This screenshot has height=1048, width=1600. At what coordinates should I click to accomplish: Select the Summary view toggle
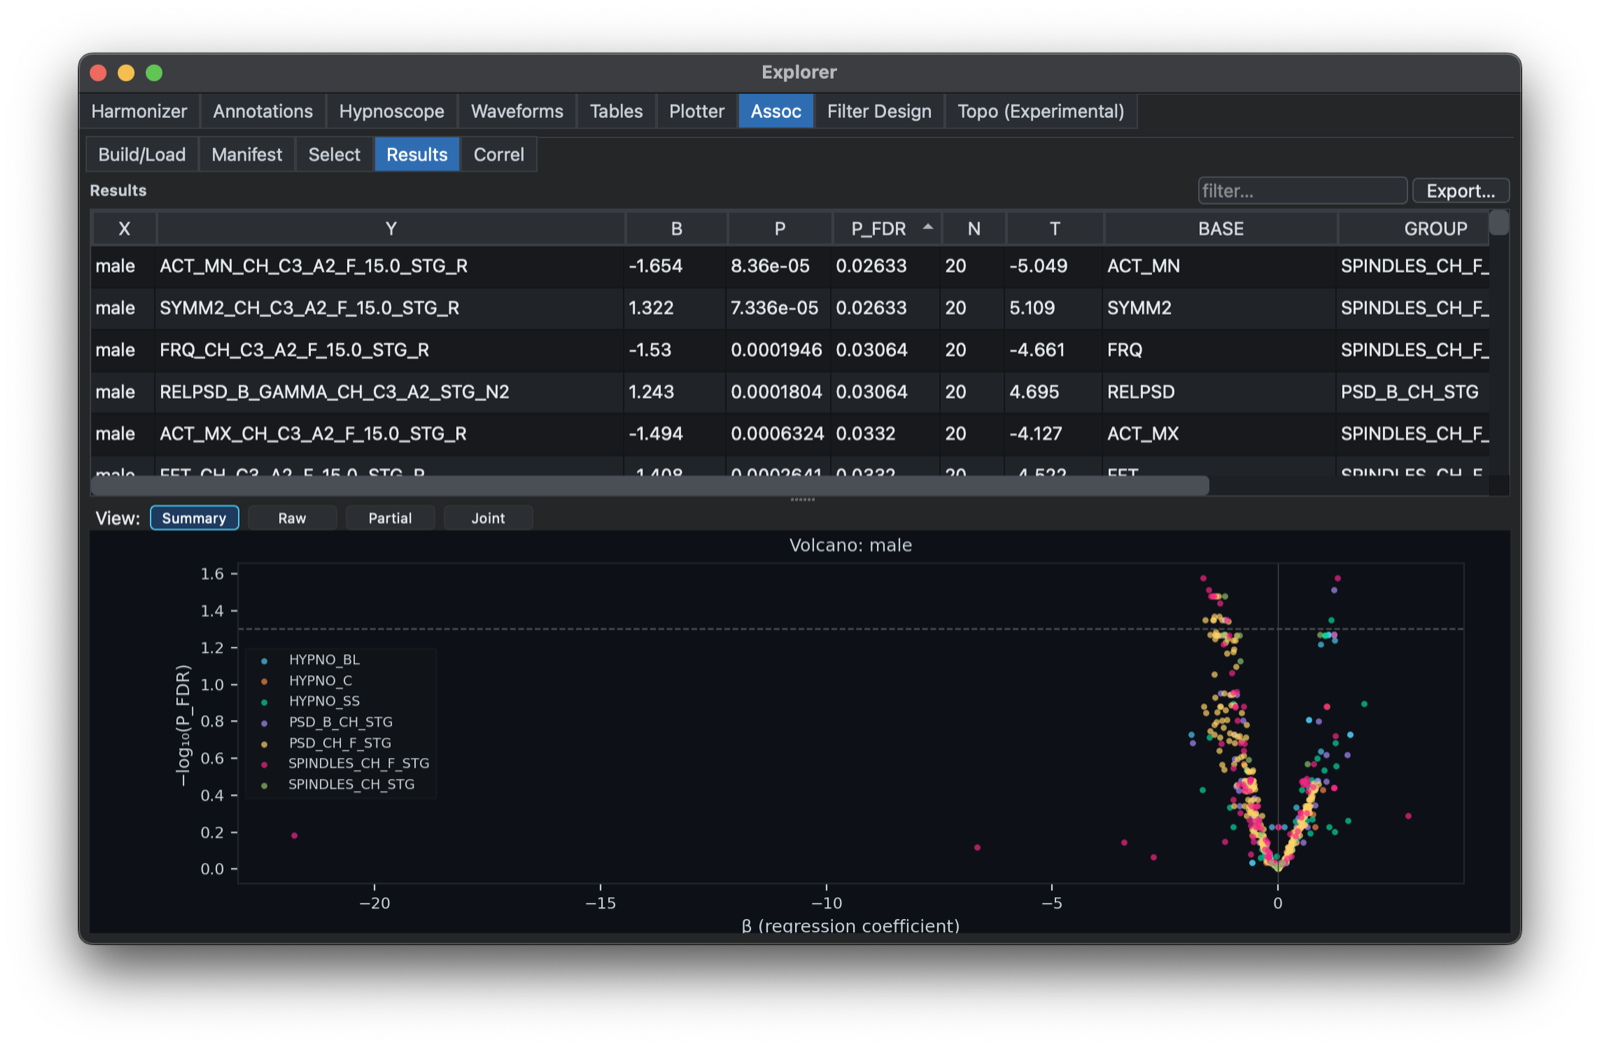click(x=194, y=518)
